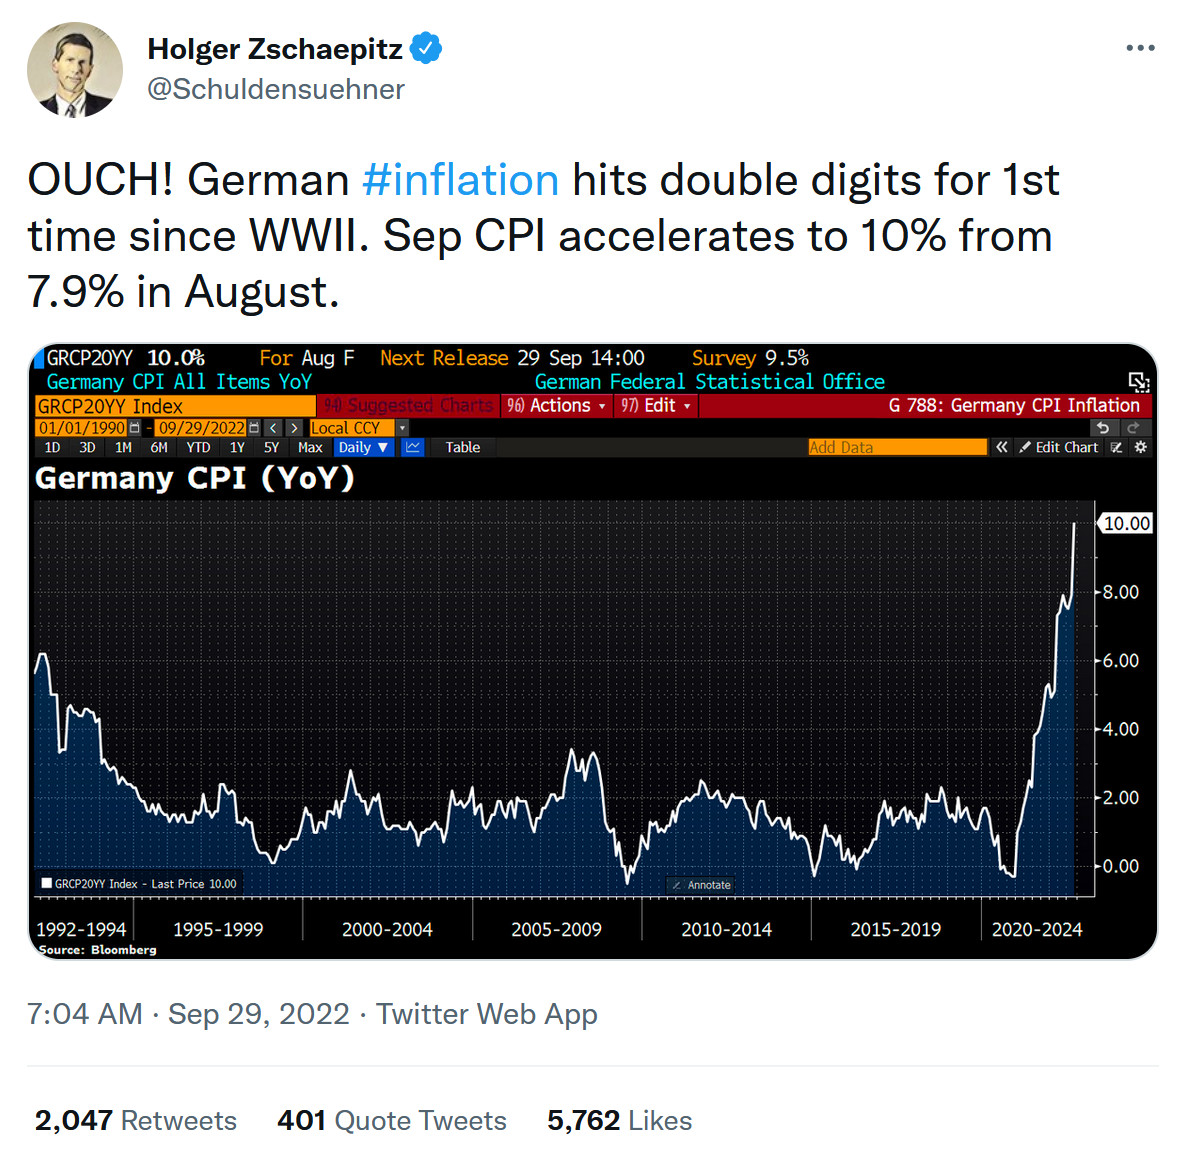This screenshot has width=1187, height=1165.
Task: Select the 5Y time range tab
Action: [x=271, y=448]
